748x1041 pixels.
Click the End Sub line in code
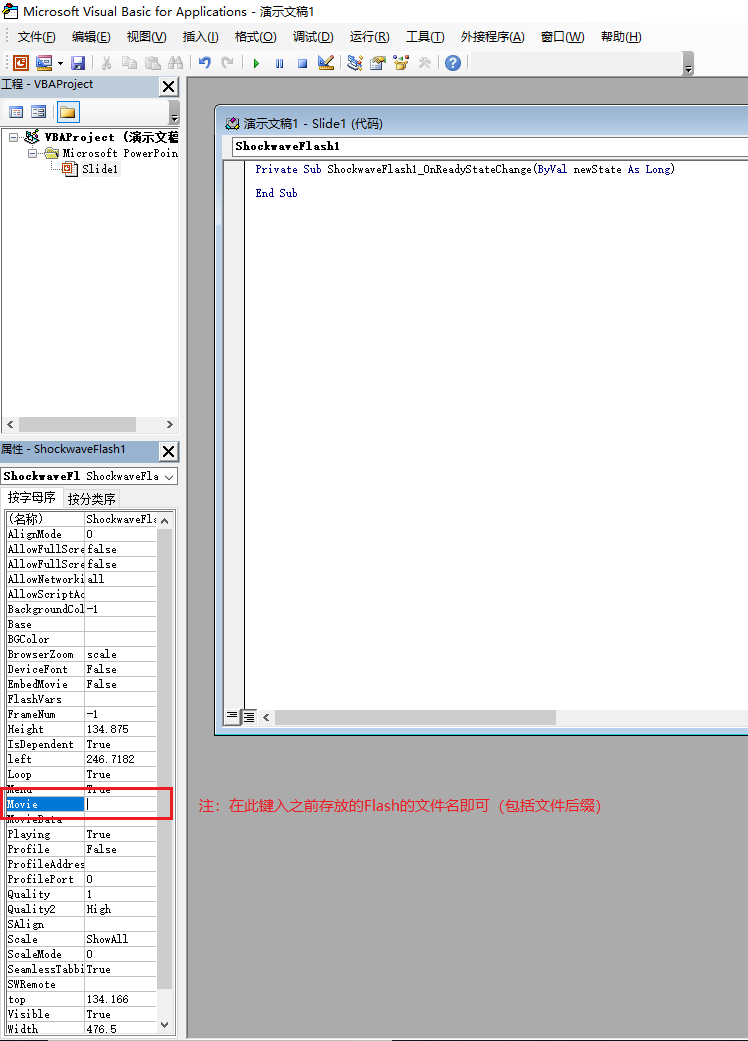pos(276,193)
